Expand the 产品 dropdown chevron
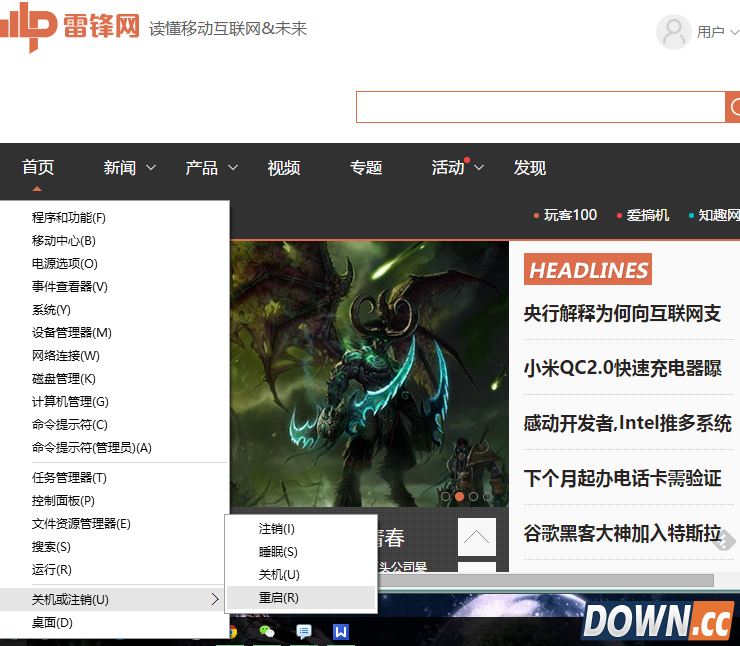The height and width of the screenshot is (646, 740). pos(233,168)
